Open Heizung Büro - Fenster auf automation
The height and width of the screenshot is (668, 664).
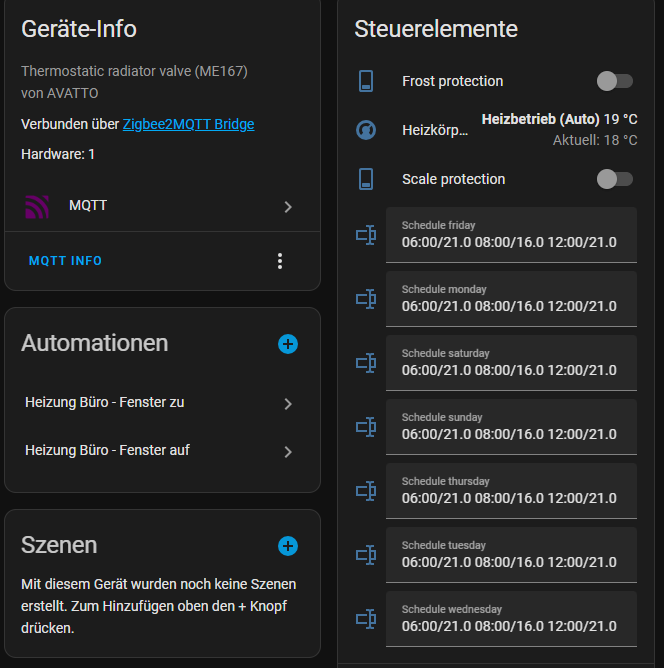(x=160, y=451)
